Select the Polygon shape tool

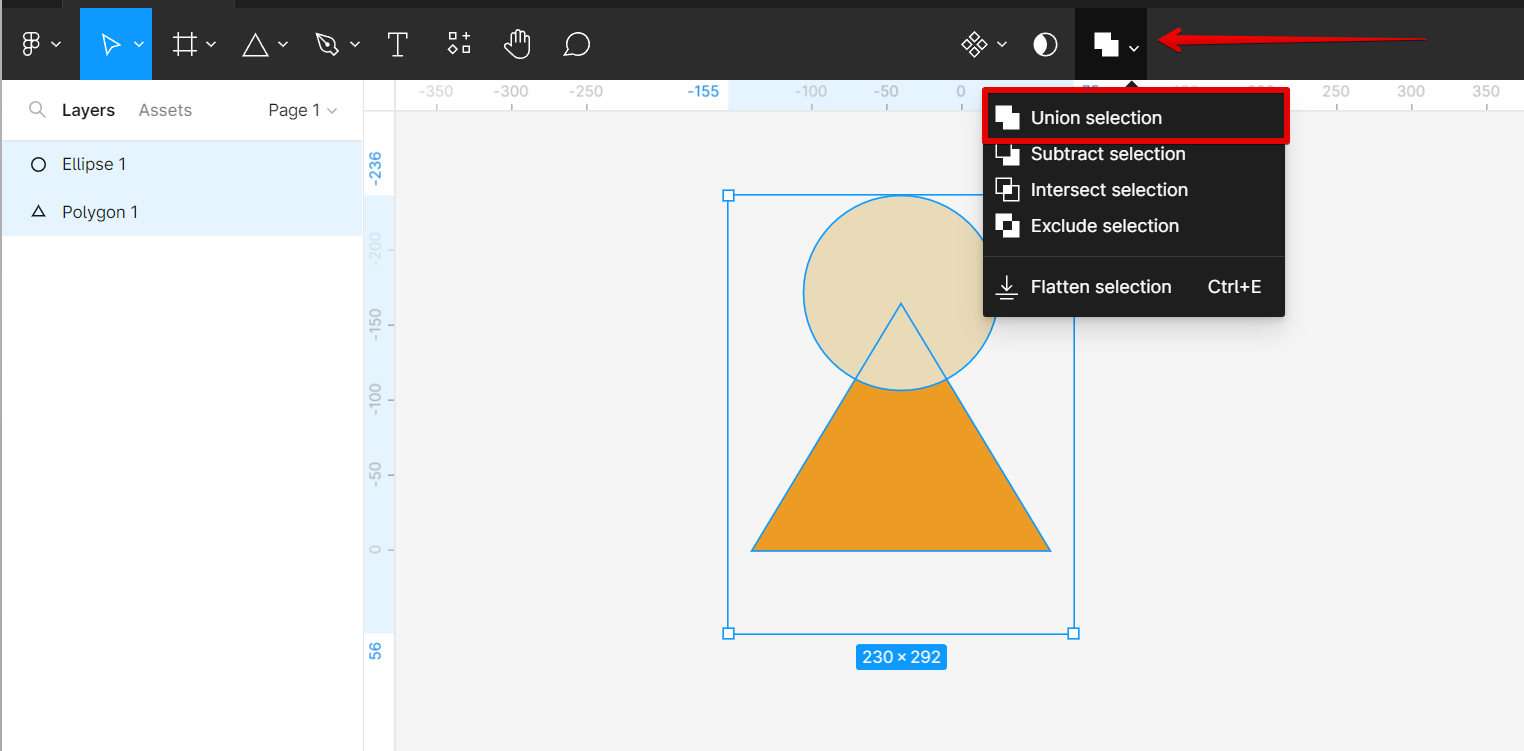point(256,44)
